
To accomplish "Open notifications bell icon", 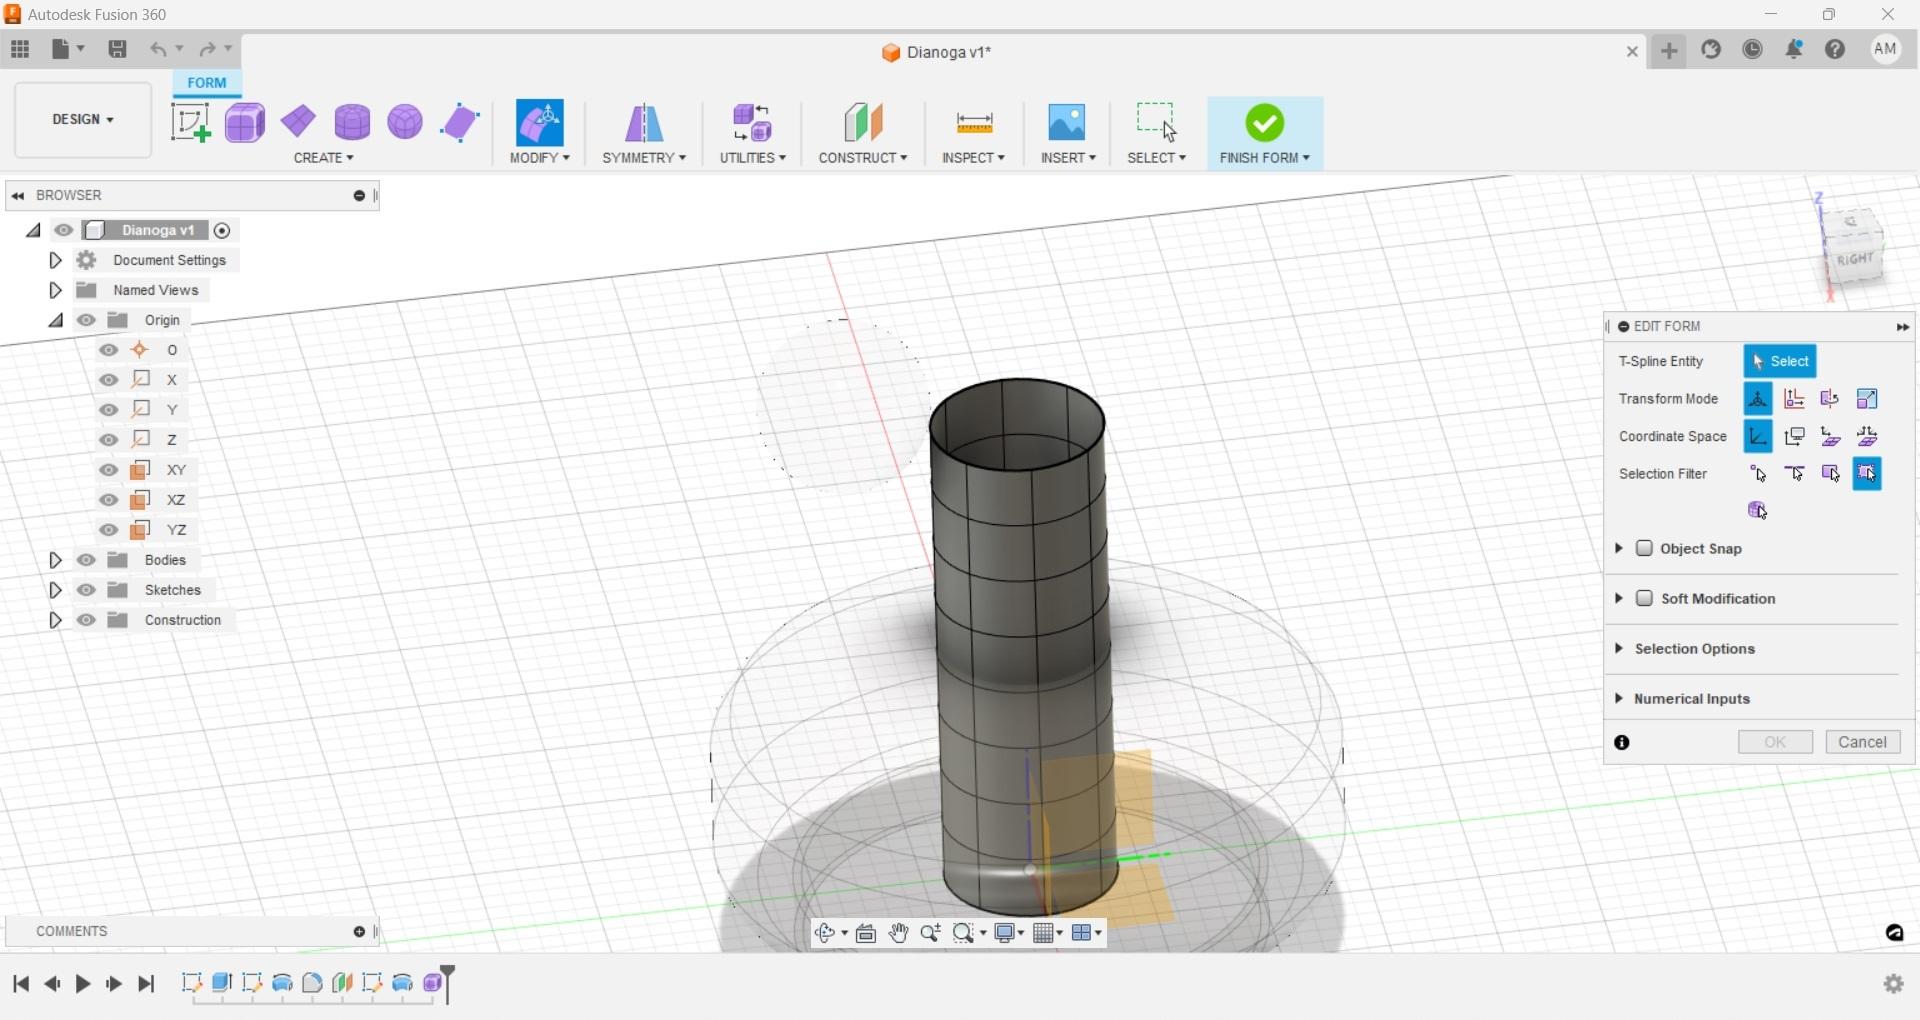I will [x=1794, y=49].
